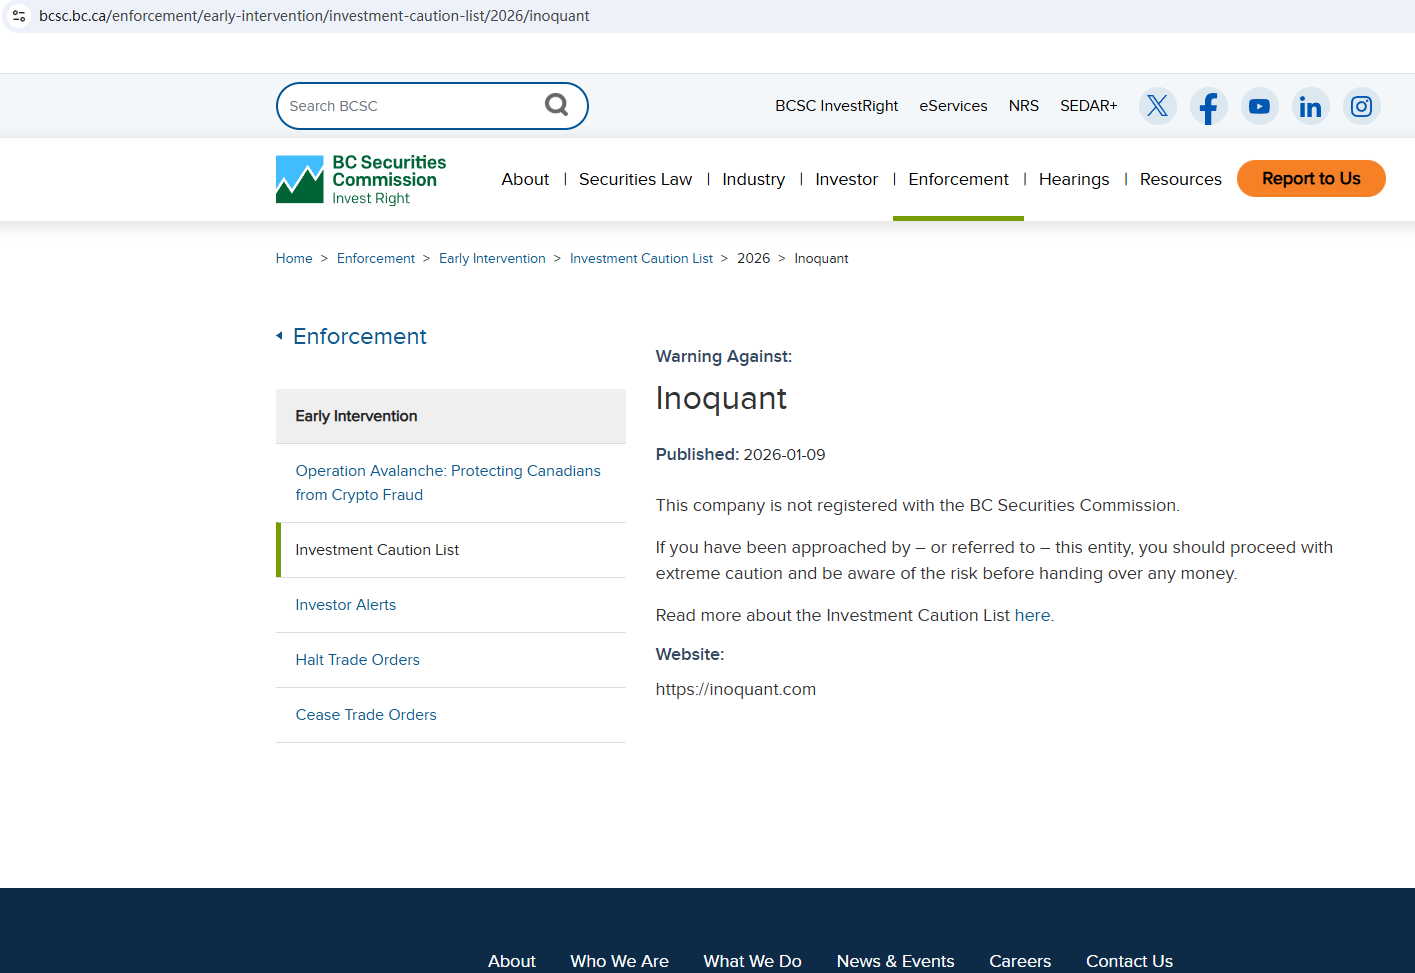The image size is (1415, 973).
Task: Click the site info icon in address bar
Action: 19,16
